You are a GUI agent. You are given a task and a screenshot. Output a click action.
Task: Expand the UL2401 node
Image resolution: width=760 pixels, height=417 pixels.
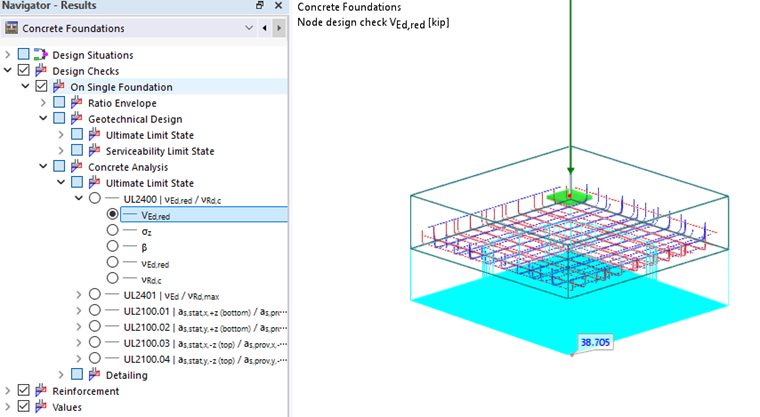coord(79,294)
